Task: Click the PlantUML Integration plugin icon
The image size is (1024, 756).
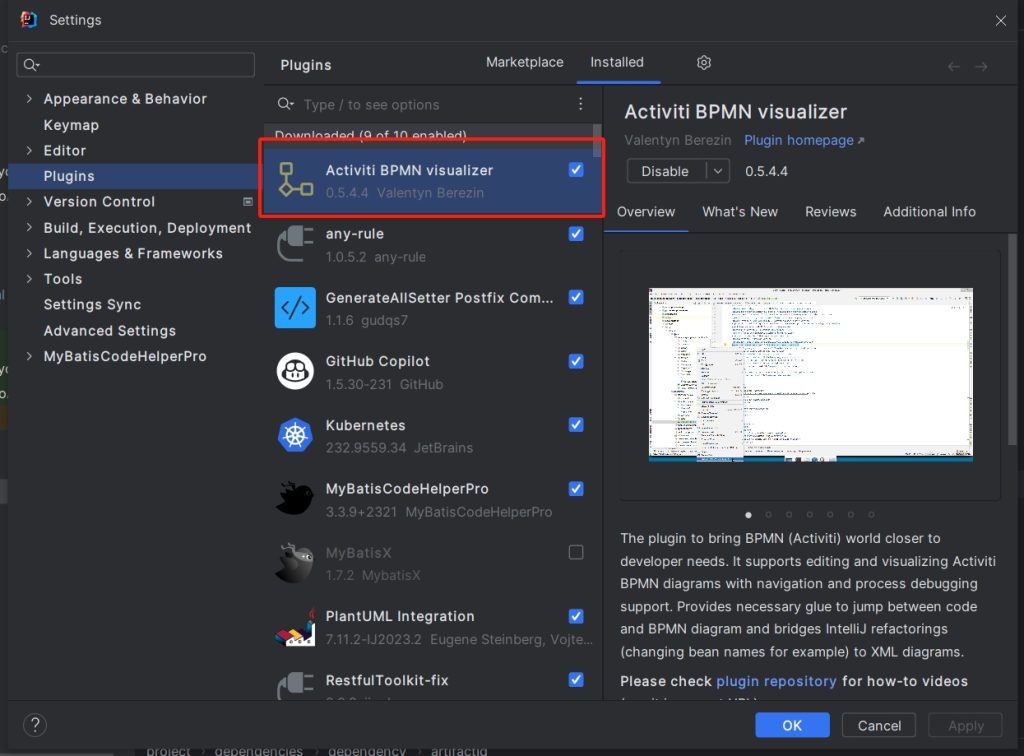Action: [295, 626]
